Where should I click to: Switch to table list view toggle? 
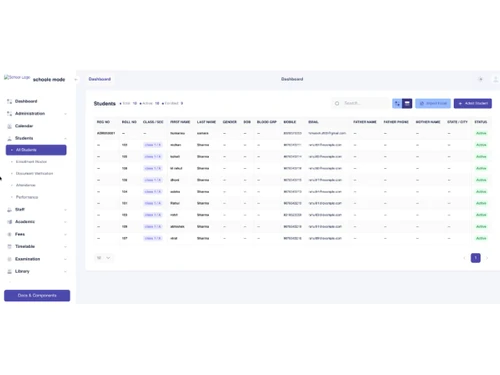(407, 104)
